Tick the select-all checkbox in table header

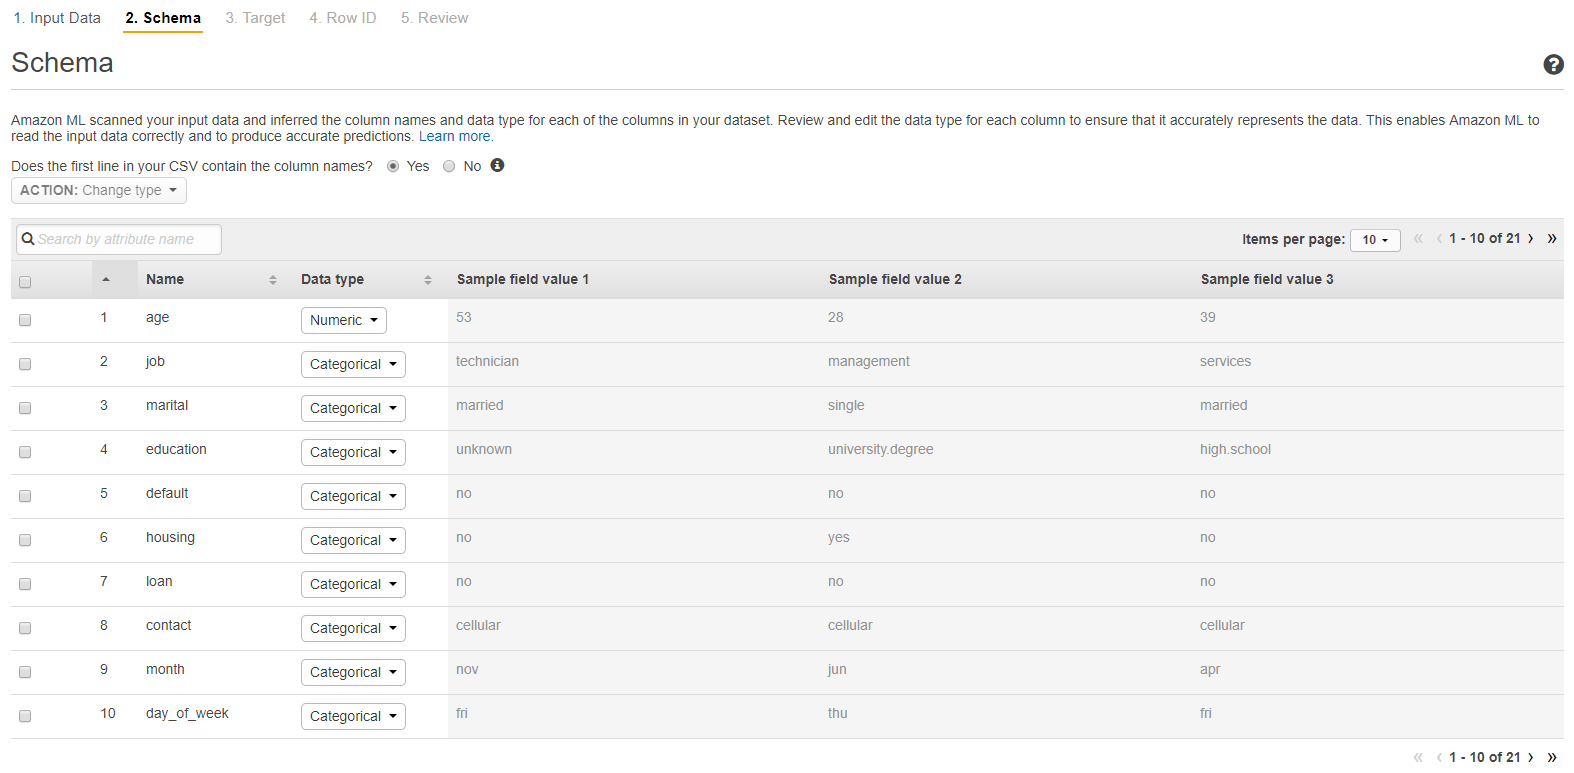(25, 282)
